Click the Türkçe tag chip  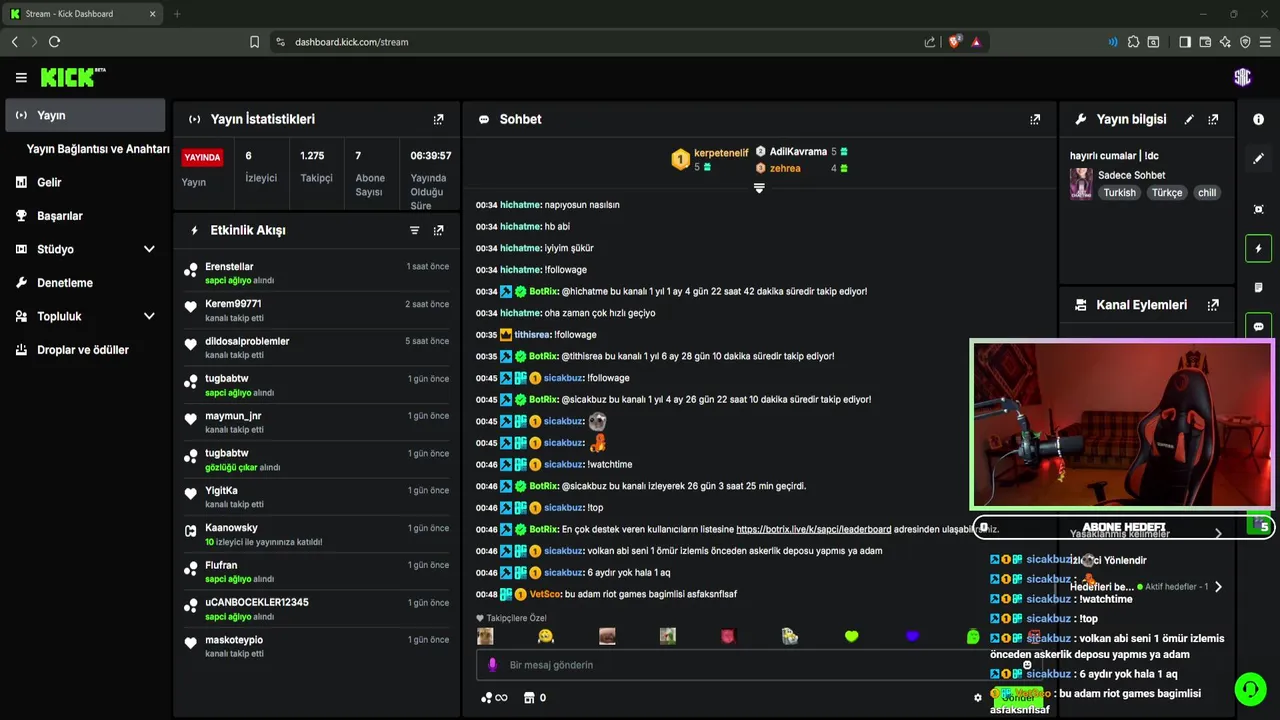coord(1167,193)
